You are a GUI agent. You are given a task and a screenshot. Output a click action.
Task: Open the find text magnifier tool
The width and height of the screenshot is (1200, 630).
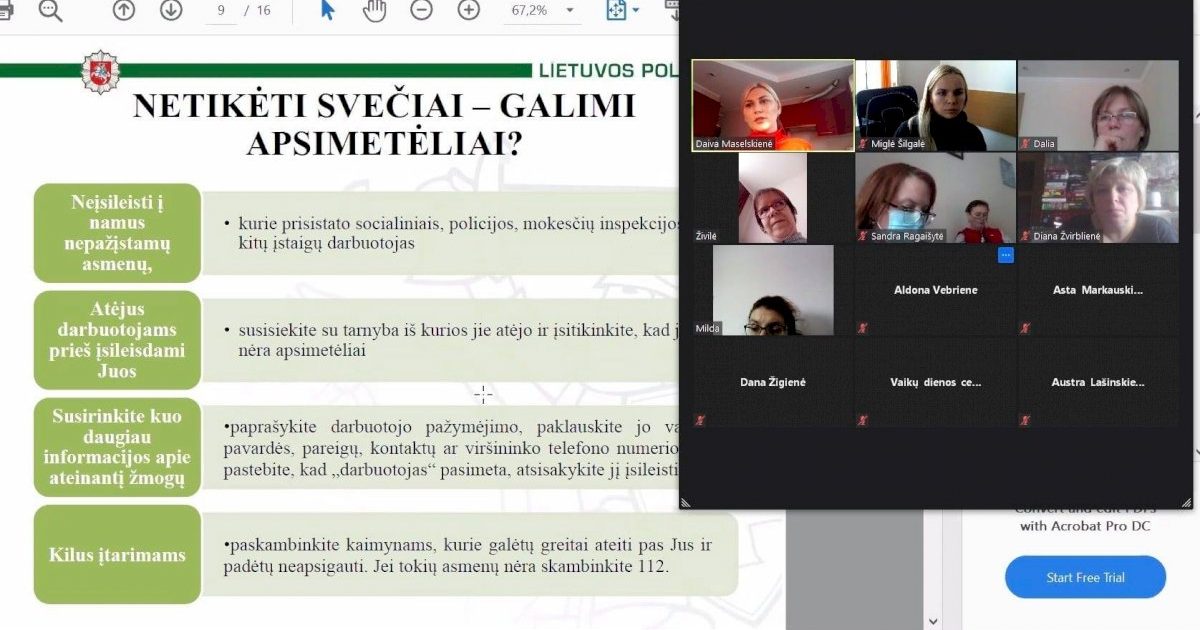50,10
